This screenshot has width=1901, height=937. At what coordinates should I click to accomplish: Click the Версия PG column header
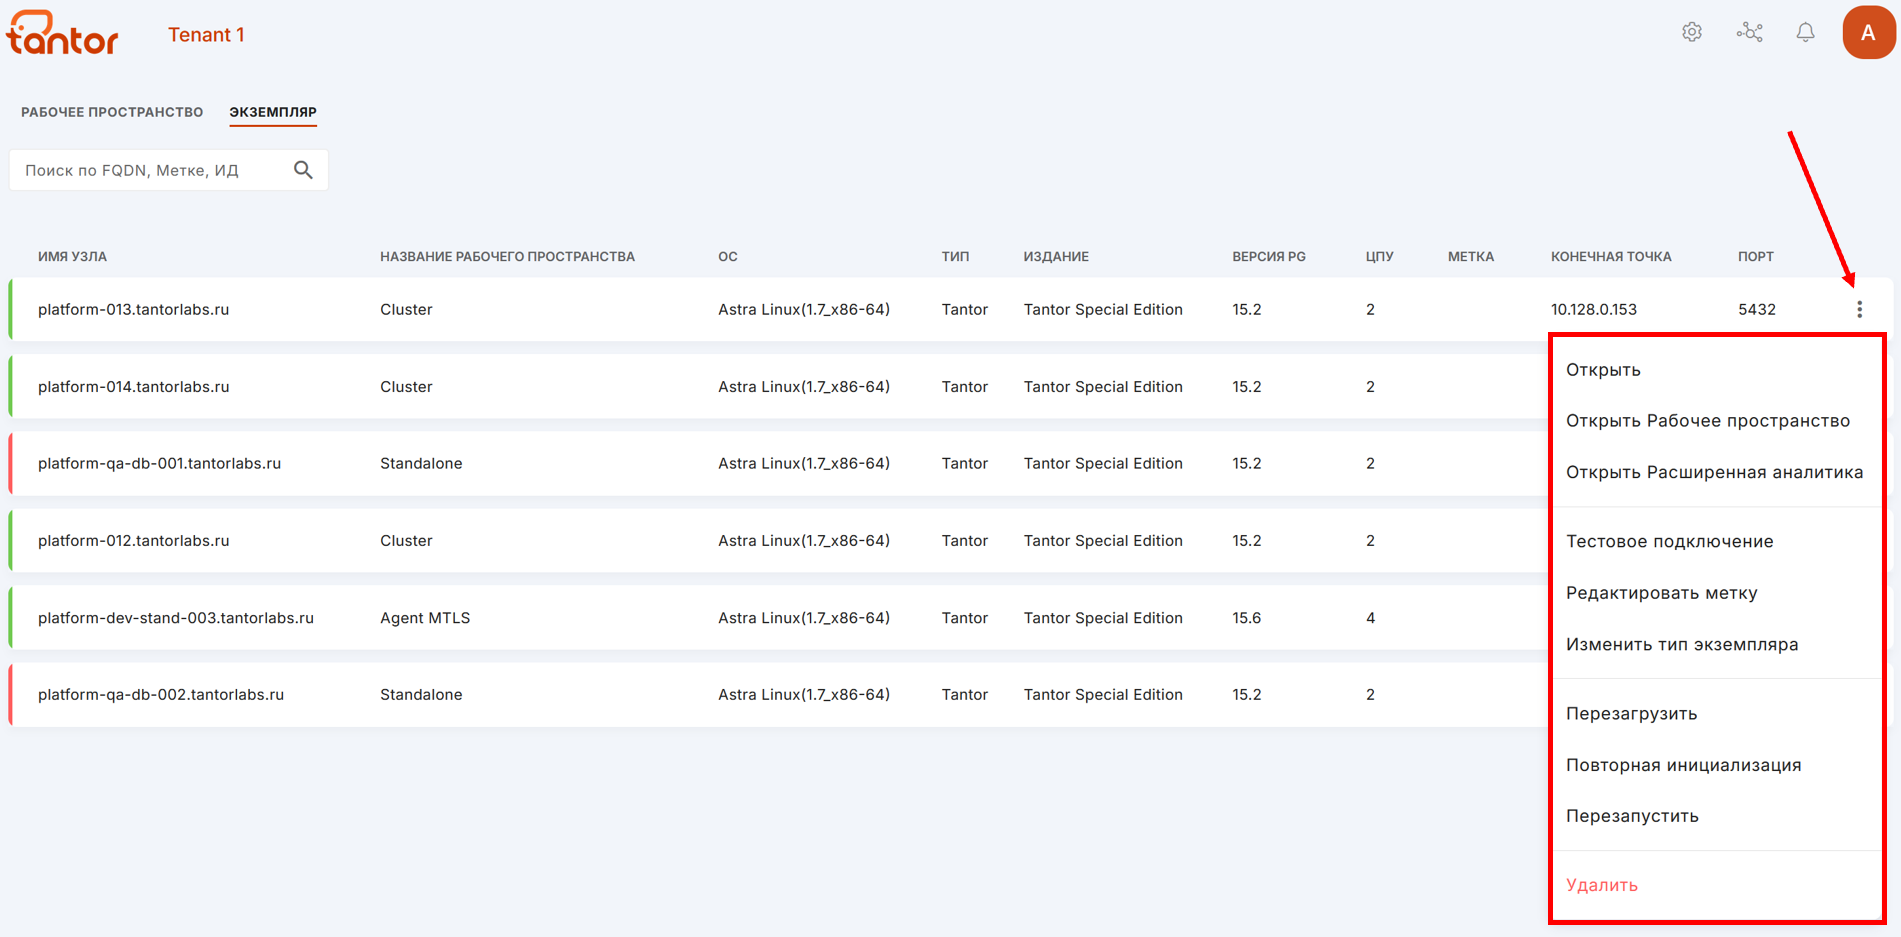(x=1269, y=257)
